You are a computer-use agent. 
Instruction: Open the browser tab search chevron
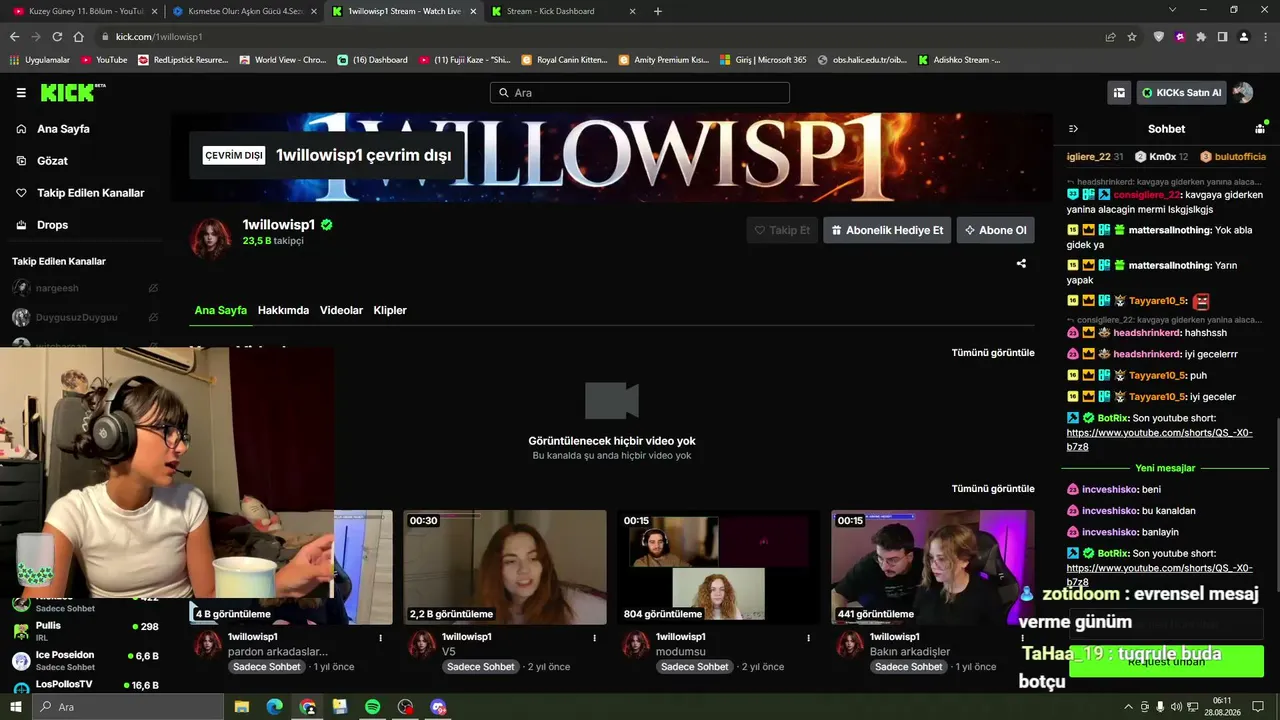[x=1172, y=10]
